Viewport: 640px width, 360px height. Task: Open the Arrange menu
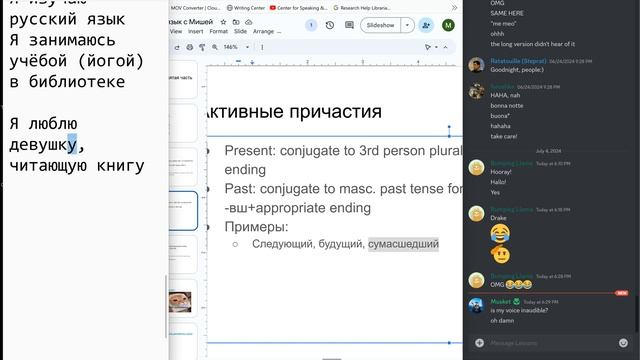coord(263,31)
